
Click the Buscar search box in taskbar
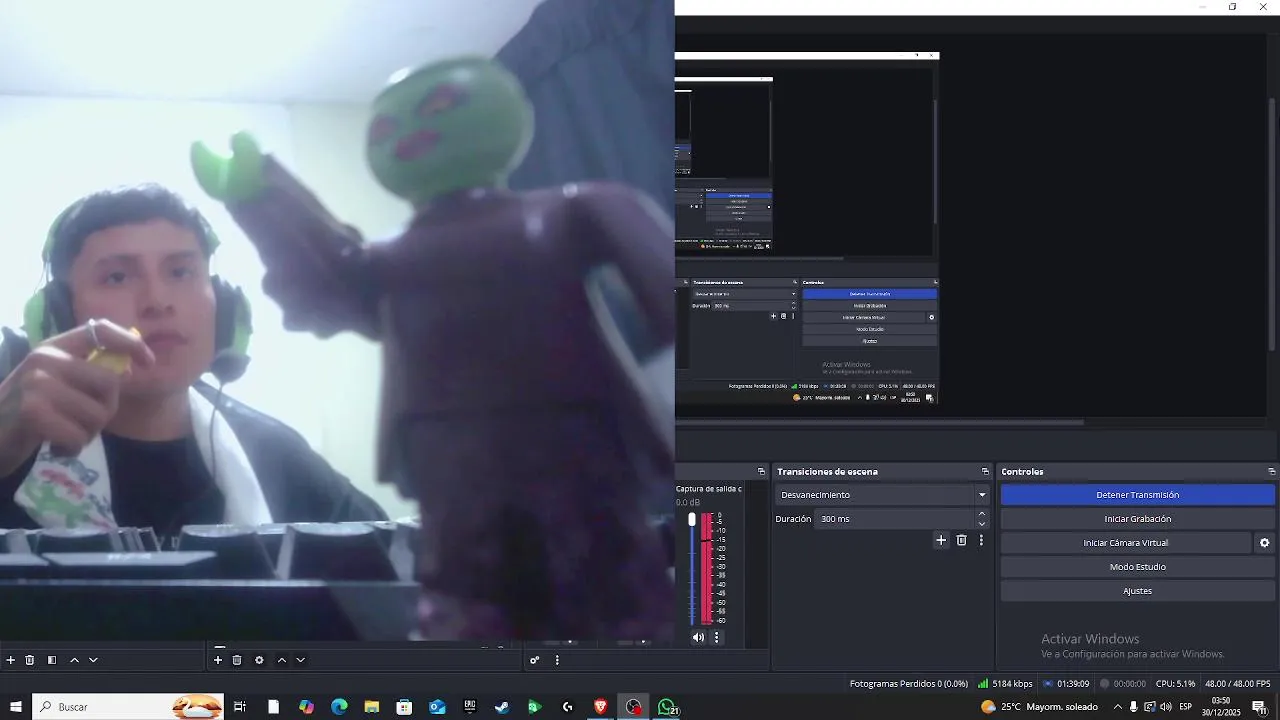tap(128, 707)
